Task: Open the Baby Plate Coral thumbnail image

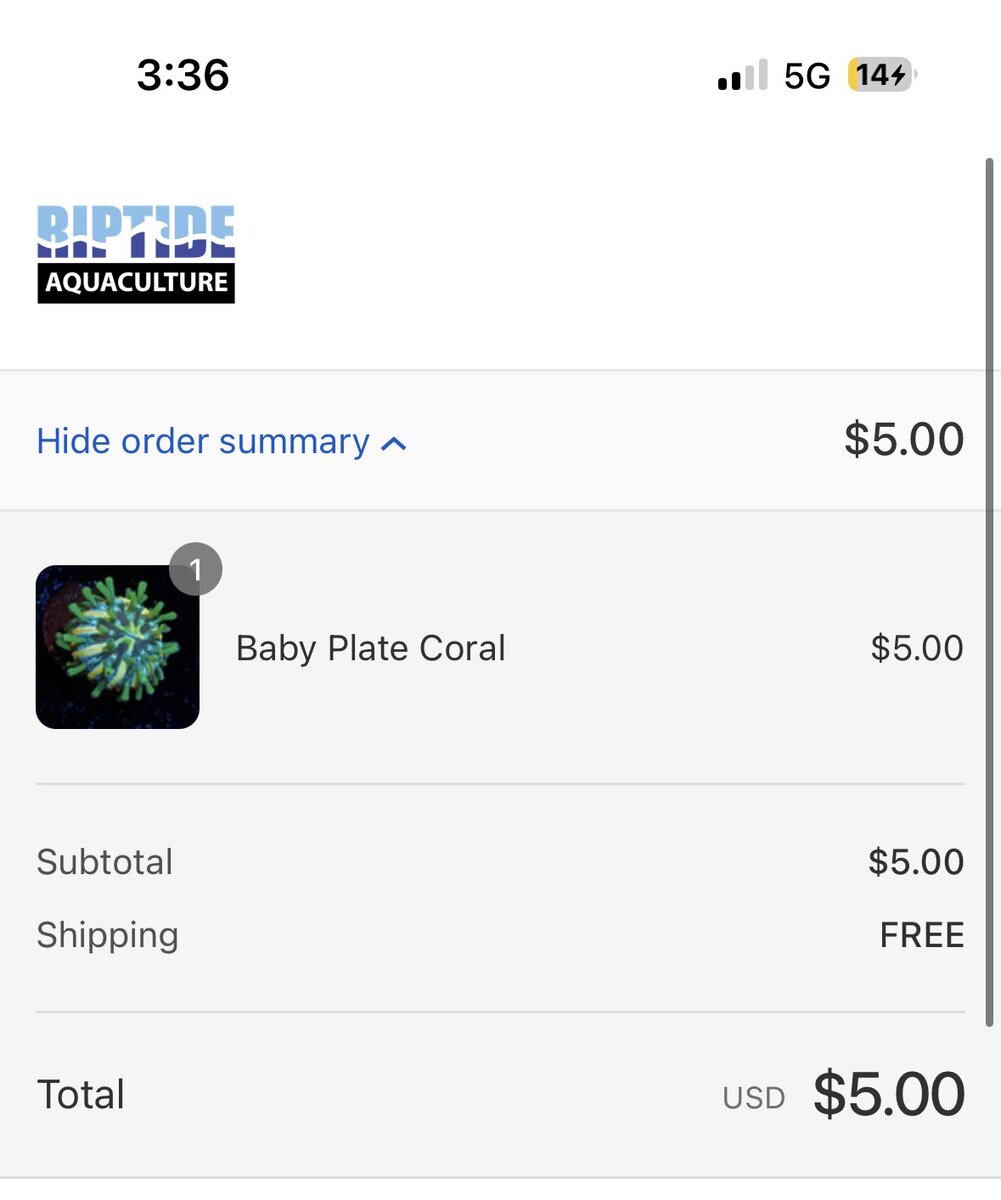Action: click(117, 647)
